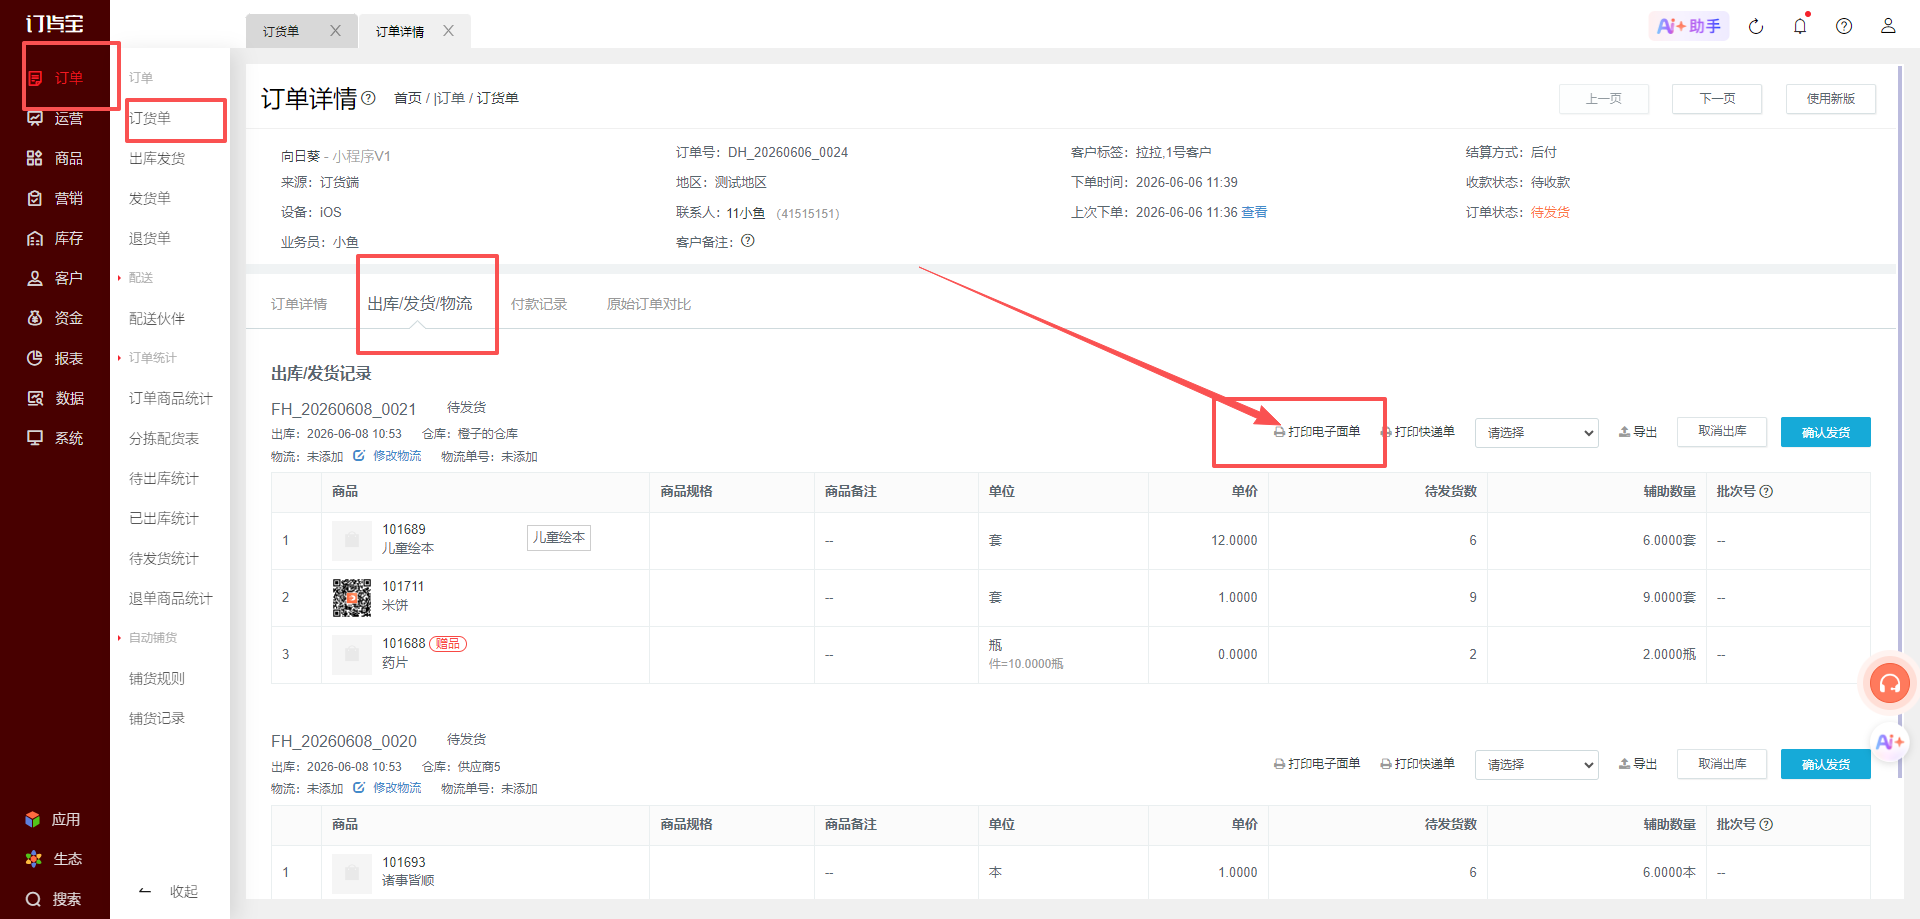The height and width of the screenshot is (919, 1920).
Task: Open the user account icon
Action: 1888,26
